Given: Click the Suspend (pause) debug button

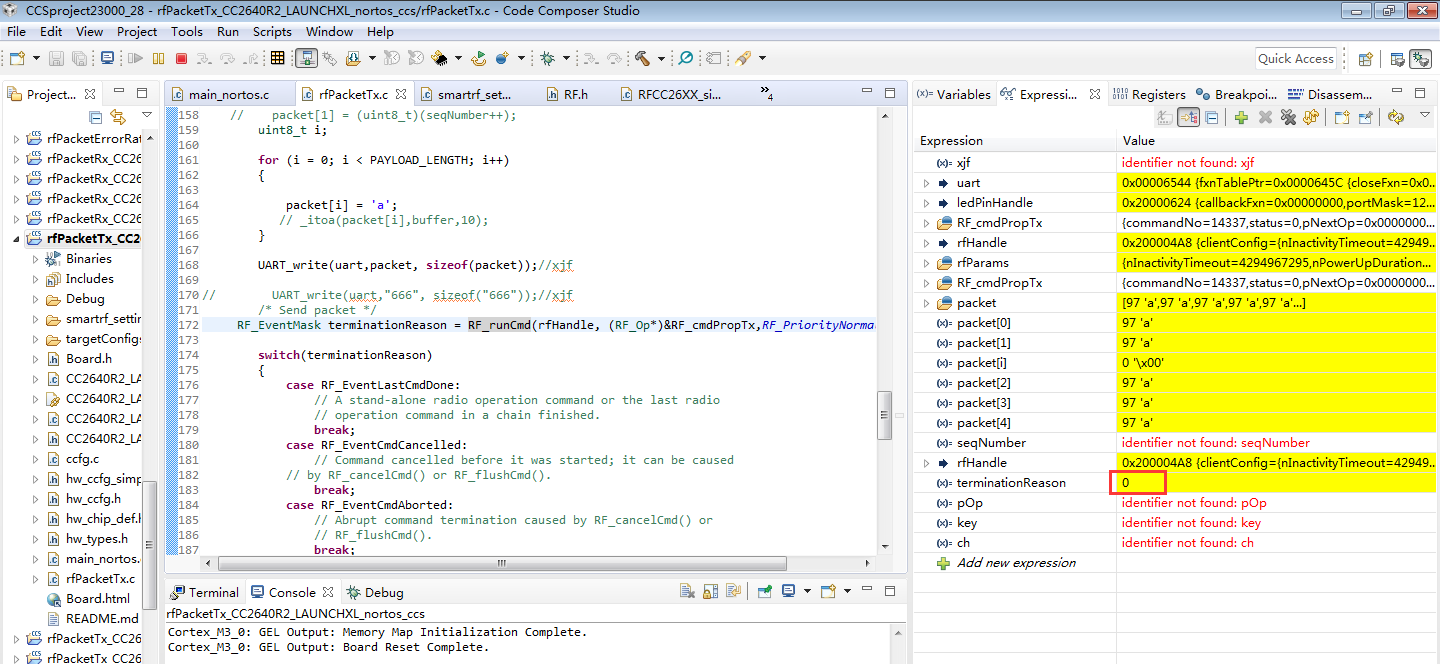Looking at the screenshot, I should pos(158,59).
